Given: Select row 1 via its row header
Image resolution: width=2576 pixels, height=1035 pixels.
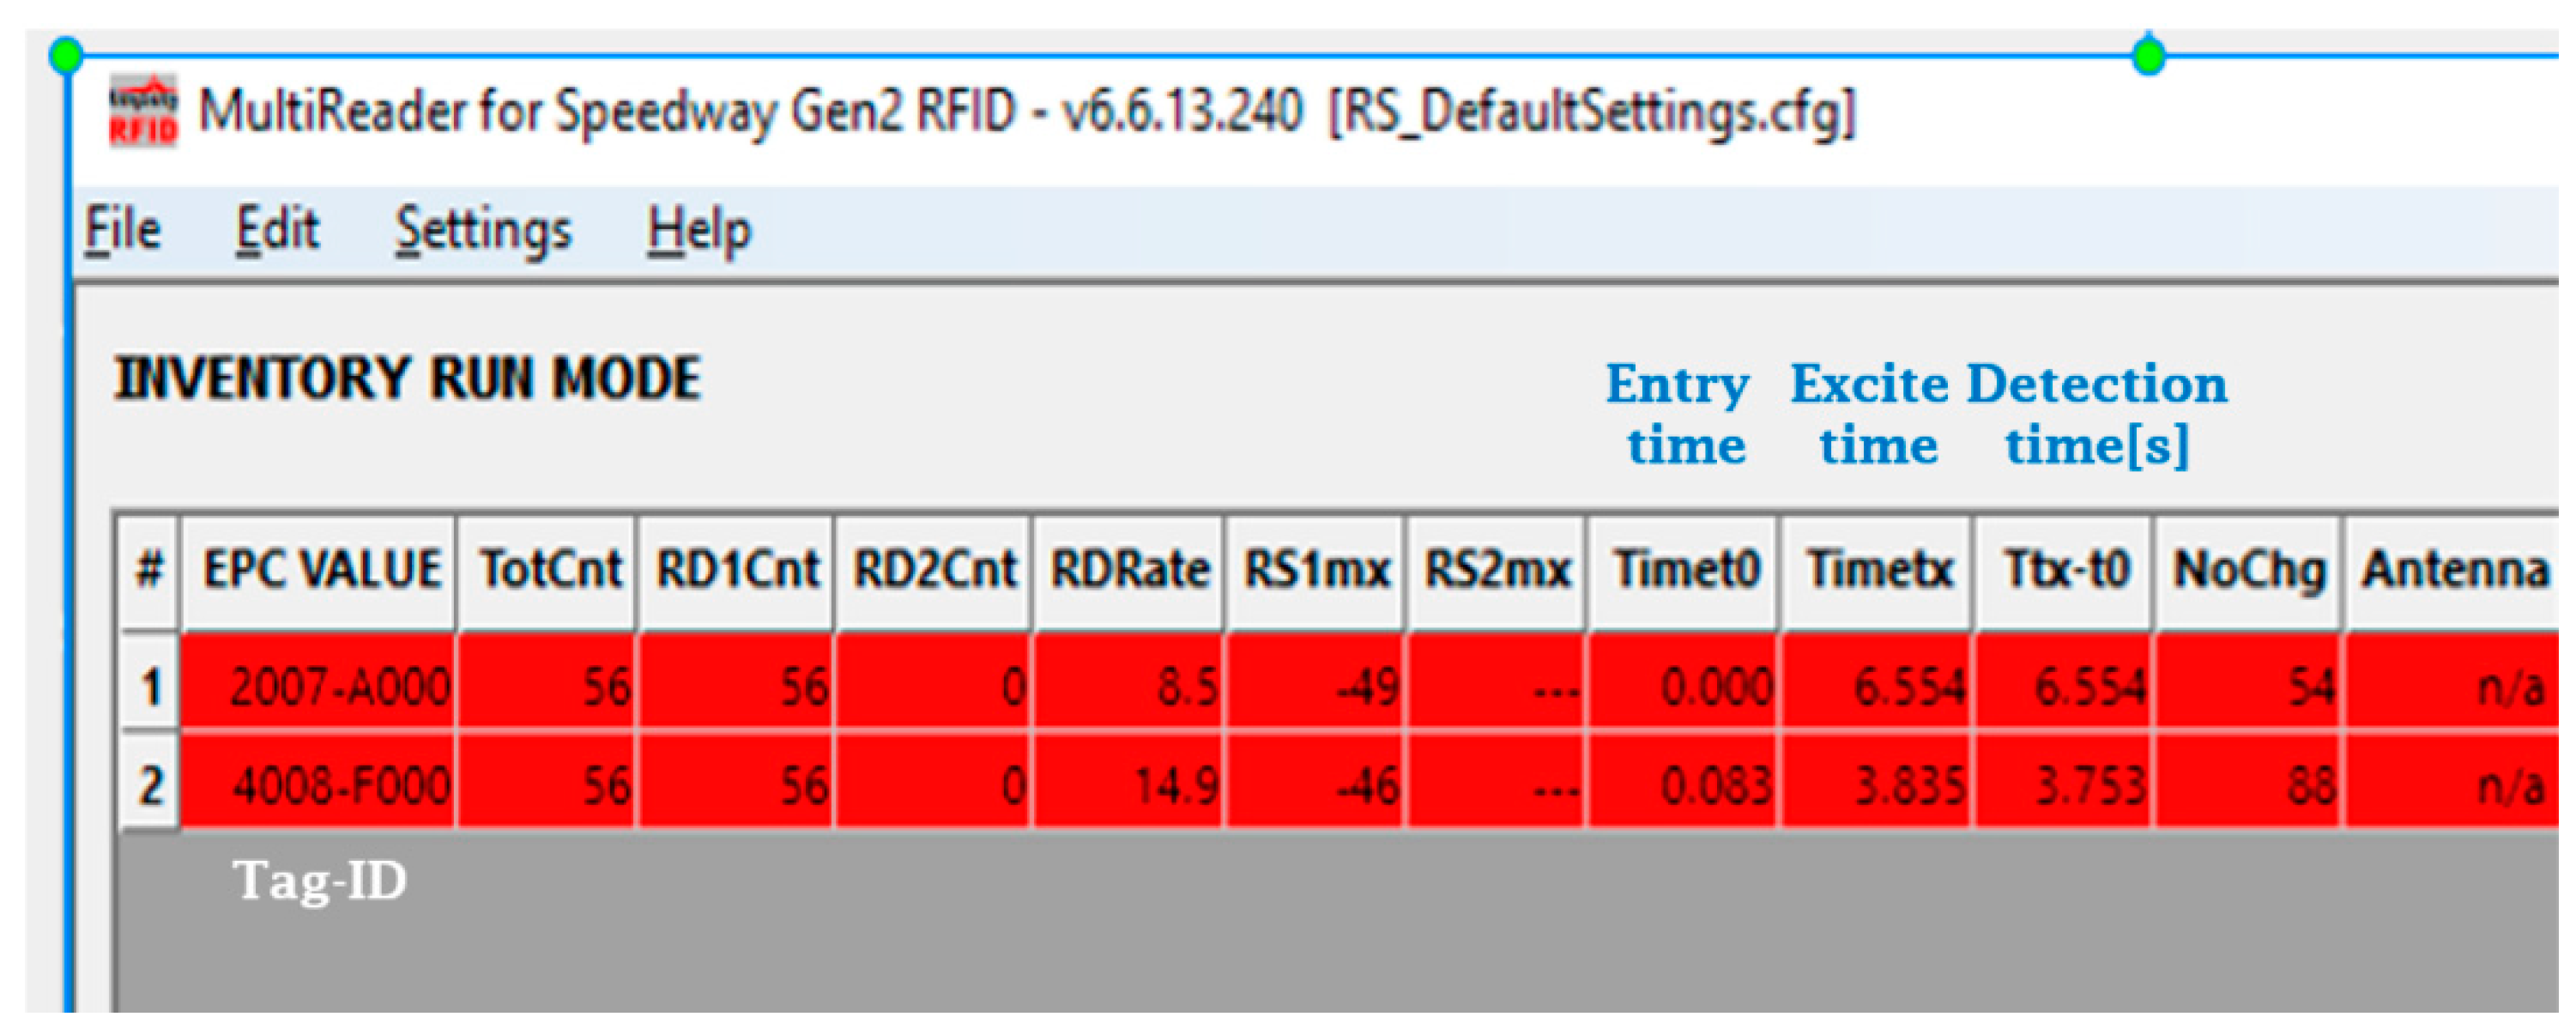Looking at the screenshot, I should pos(150,687).
